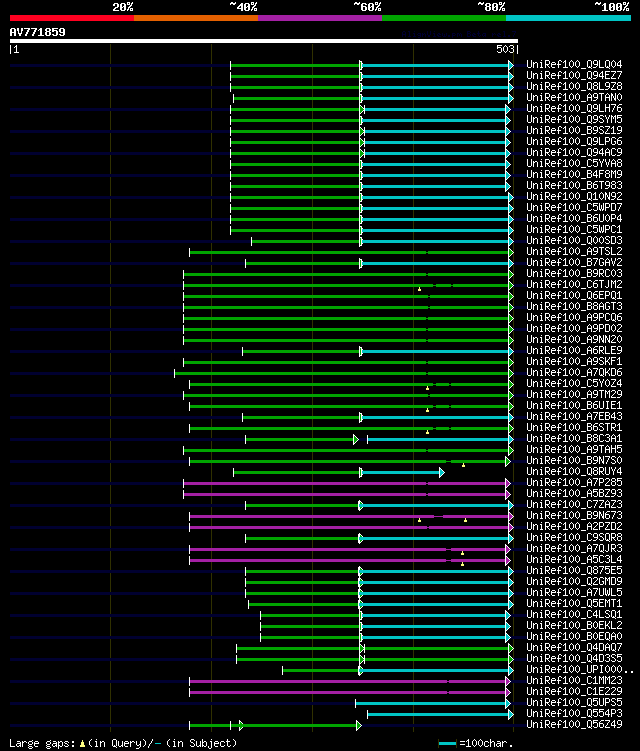
Task: Choose the UniRef100_C5YVA8 hit label
Action: click(574, 163)
